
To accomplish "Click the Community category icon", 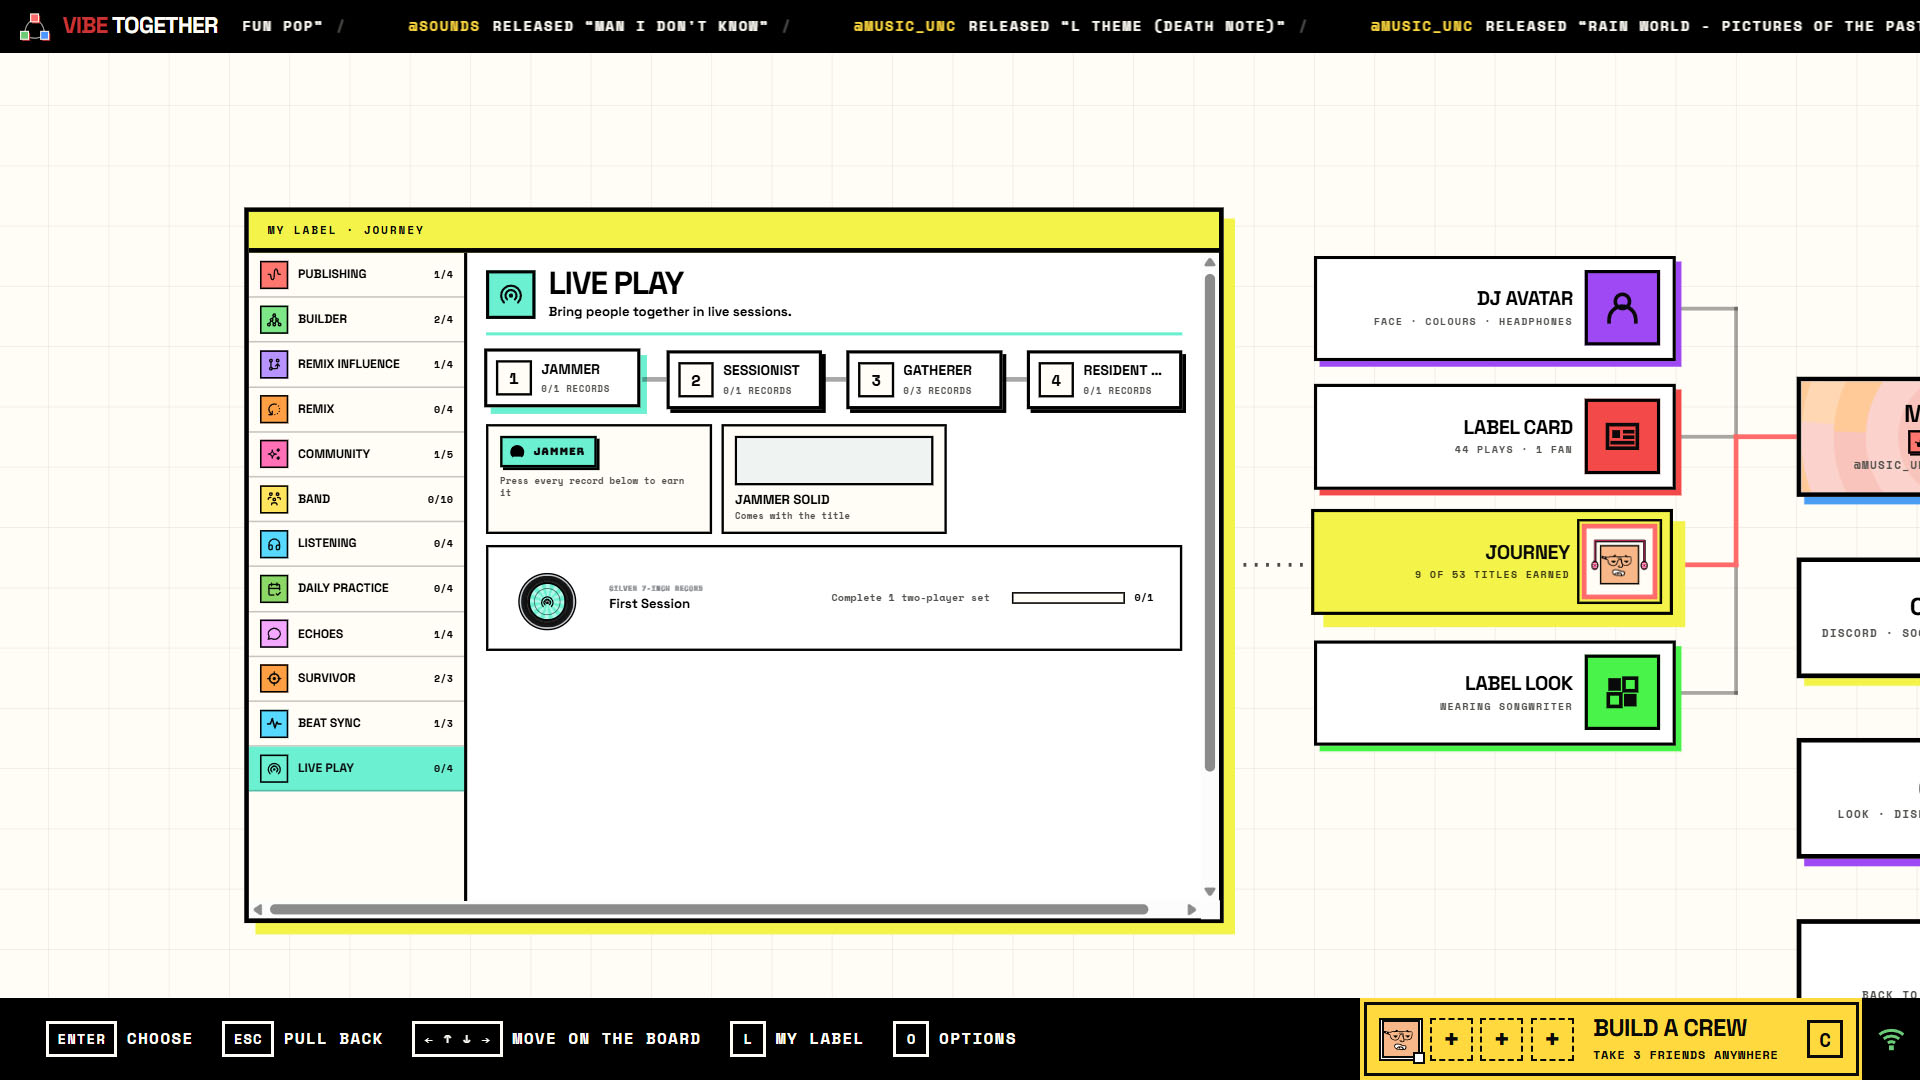I will (x=274, y=454).
